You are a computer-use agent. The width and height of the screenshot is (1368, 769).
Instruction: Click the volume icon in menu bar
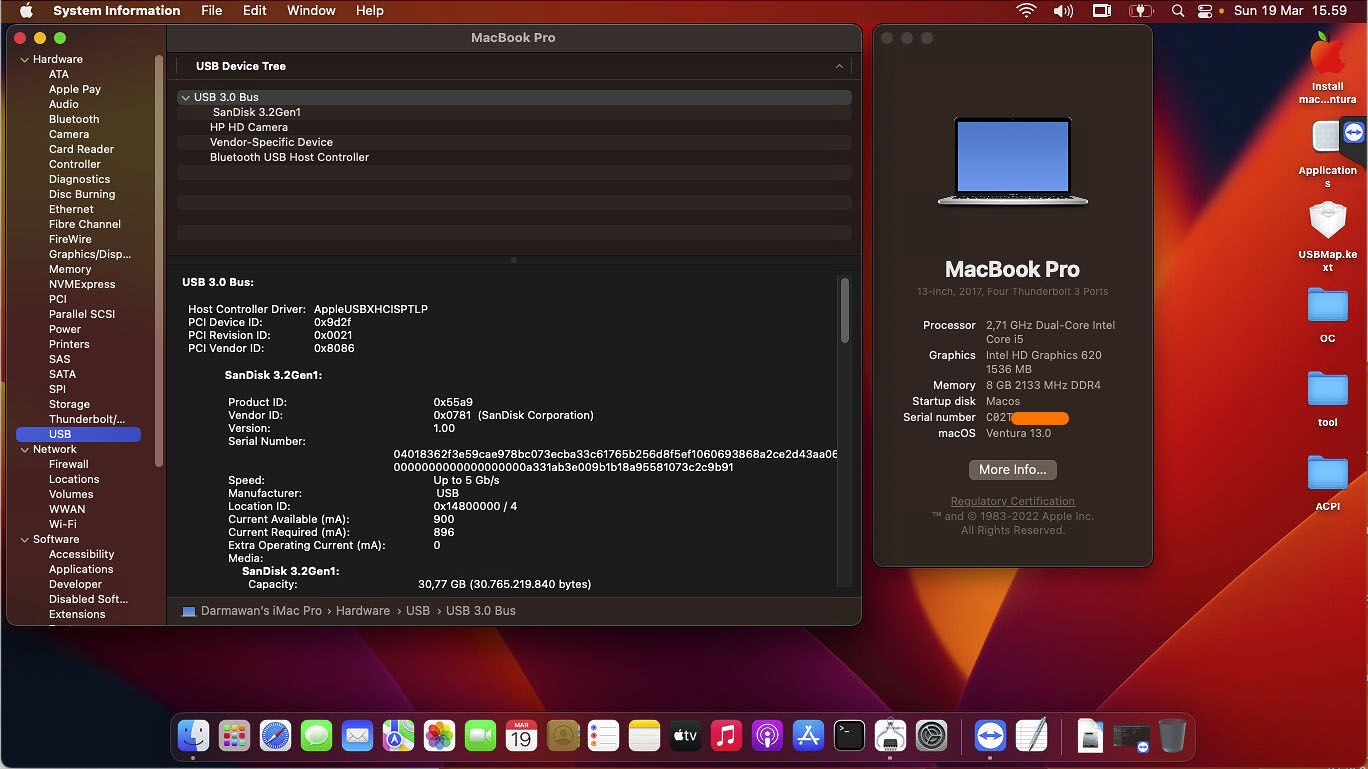click(1062, 11)
